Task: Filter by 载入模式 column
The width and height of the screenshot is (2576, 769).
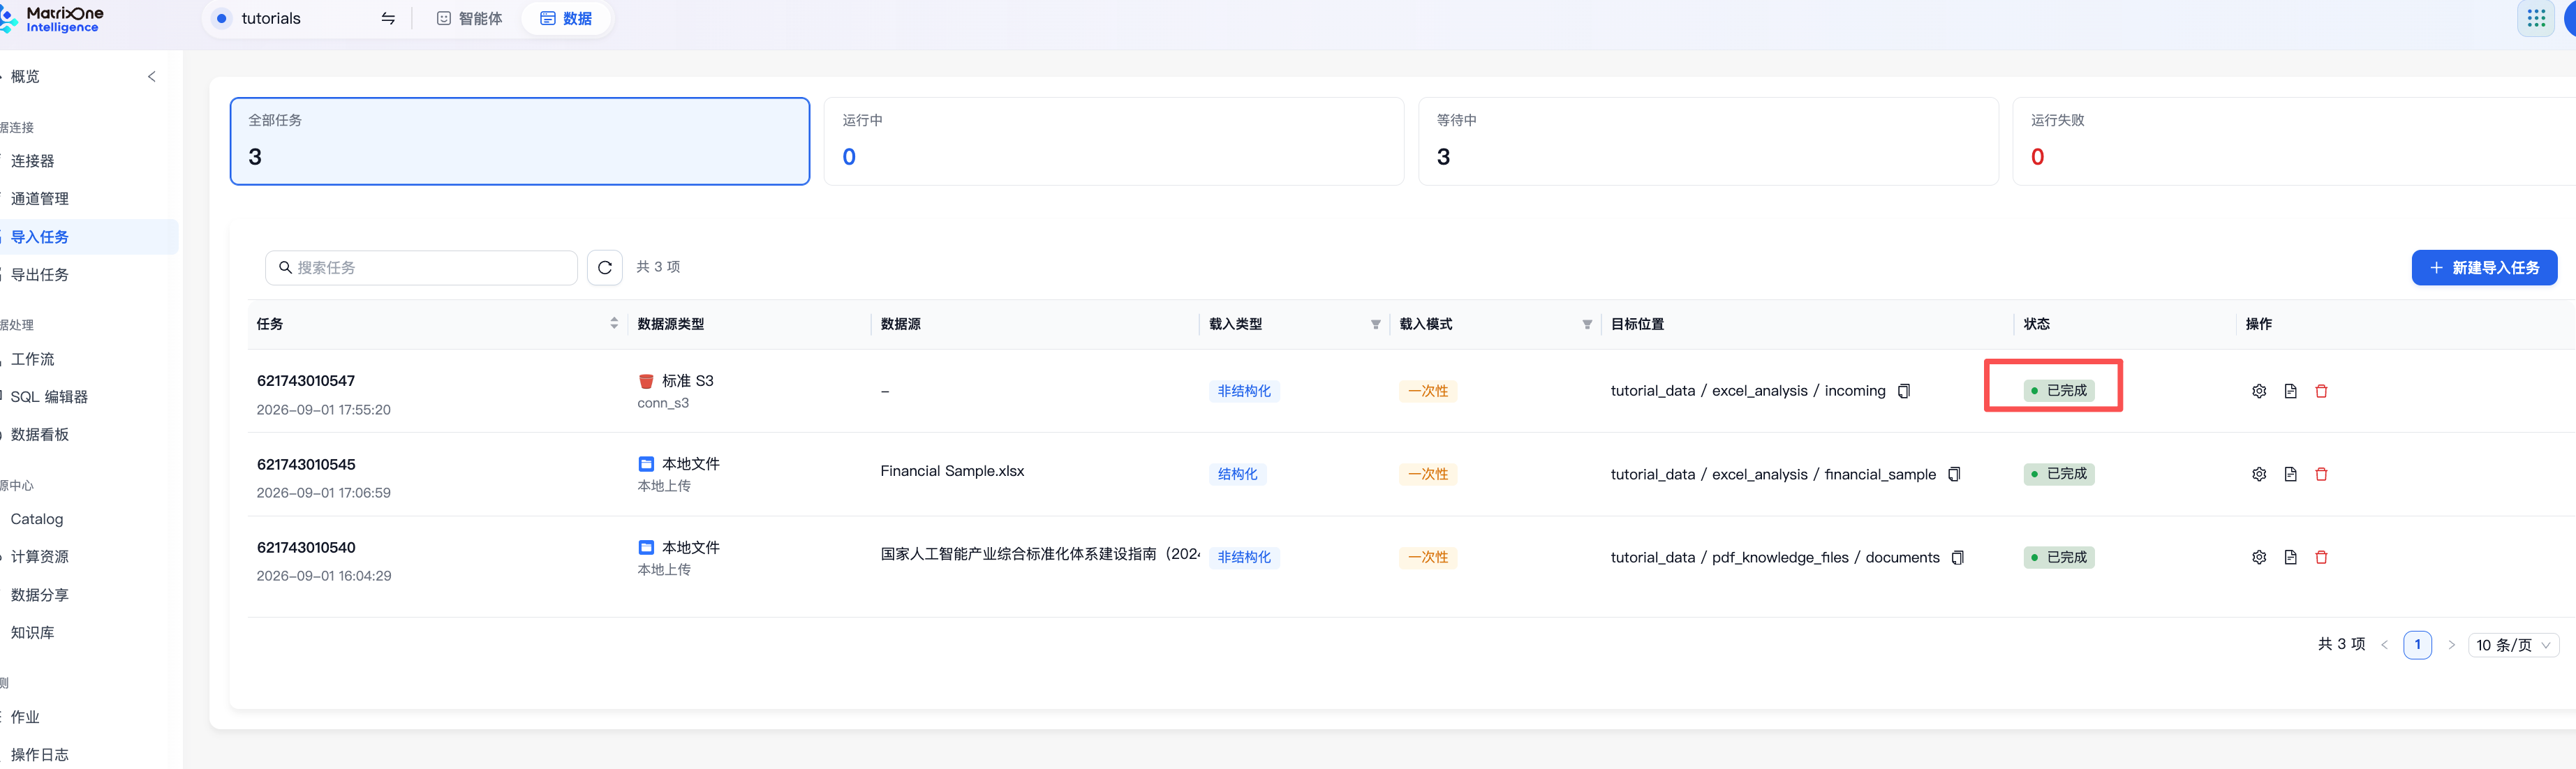Action: (x=1587, y=324)
